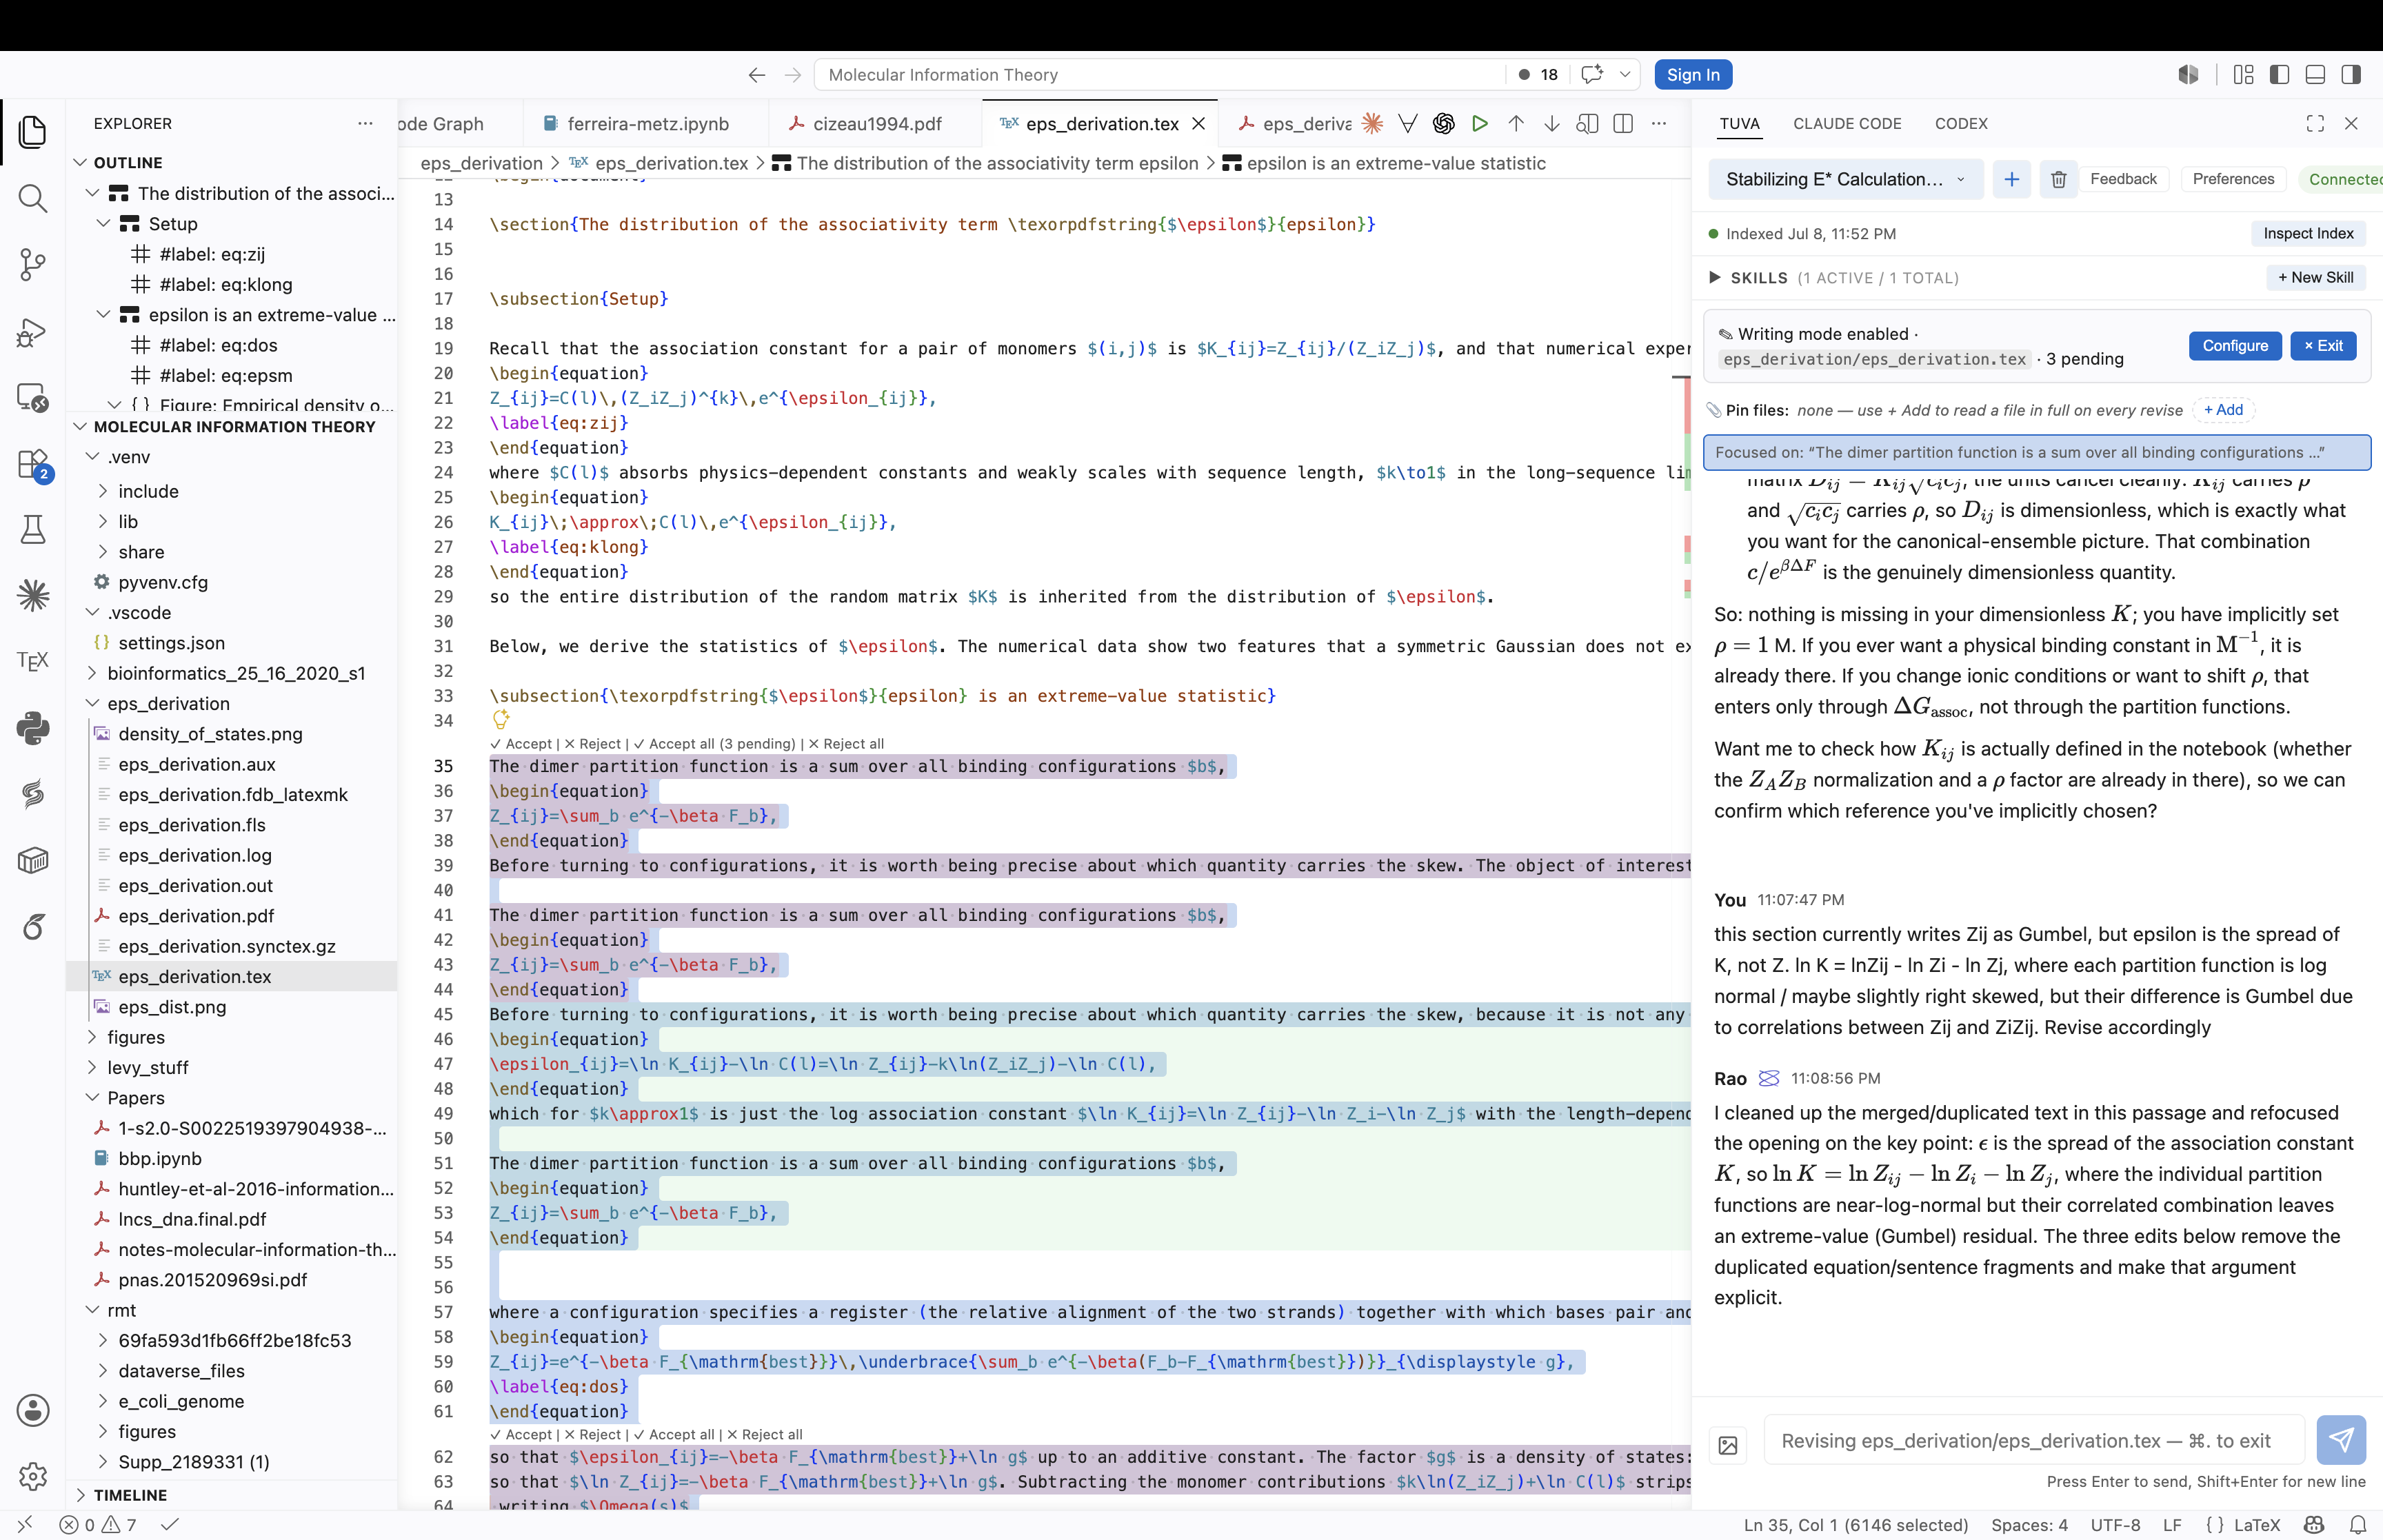Customize editor layout
The width and height of the screenshot is (2383, 1540).
pos(2244,75)
